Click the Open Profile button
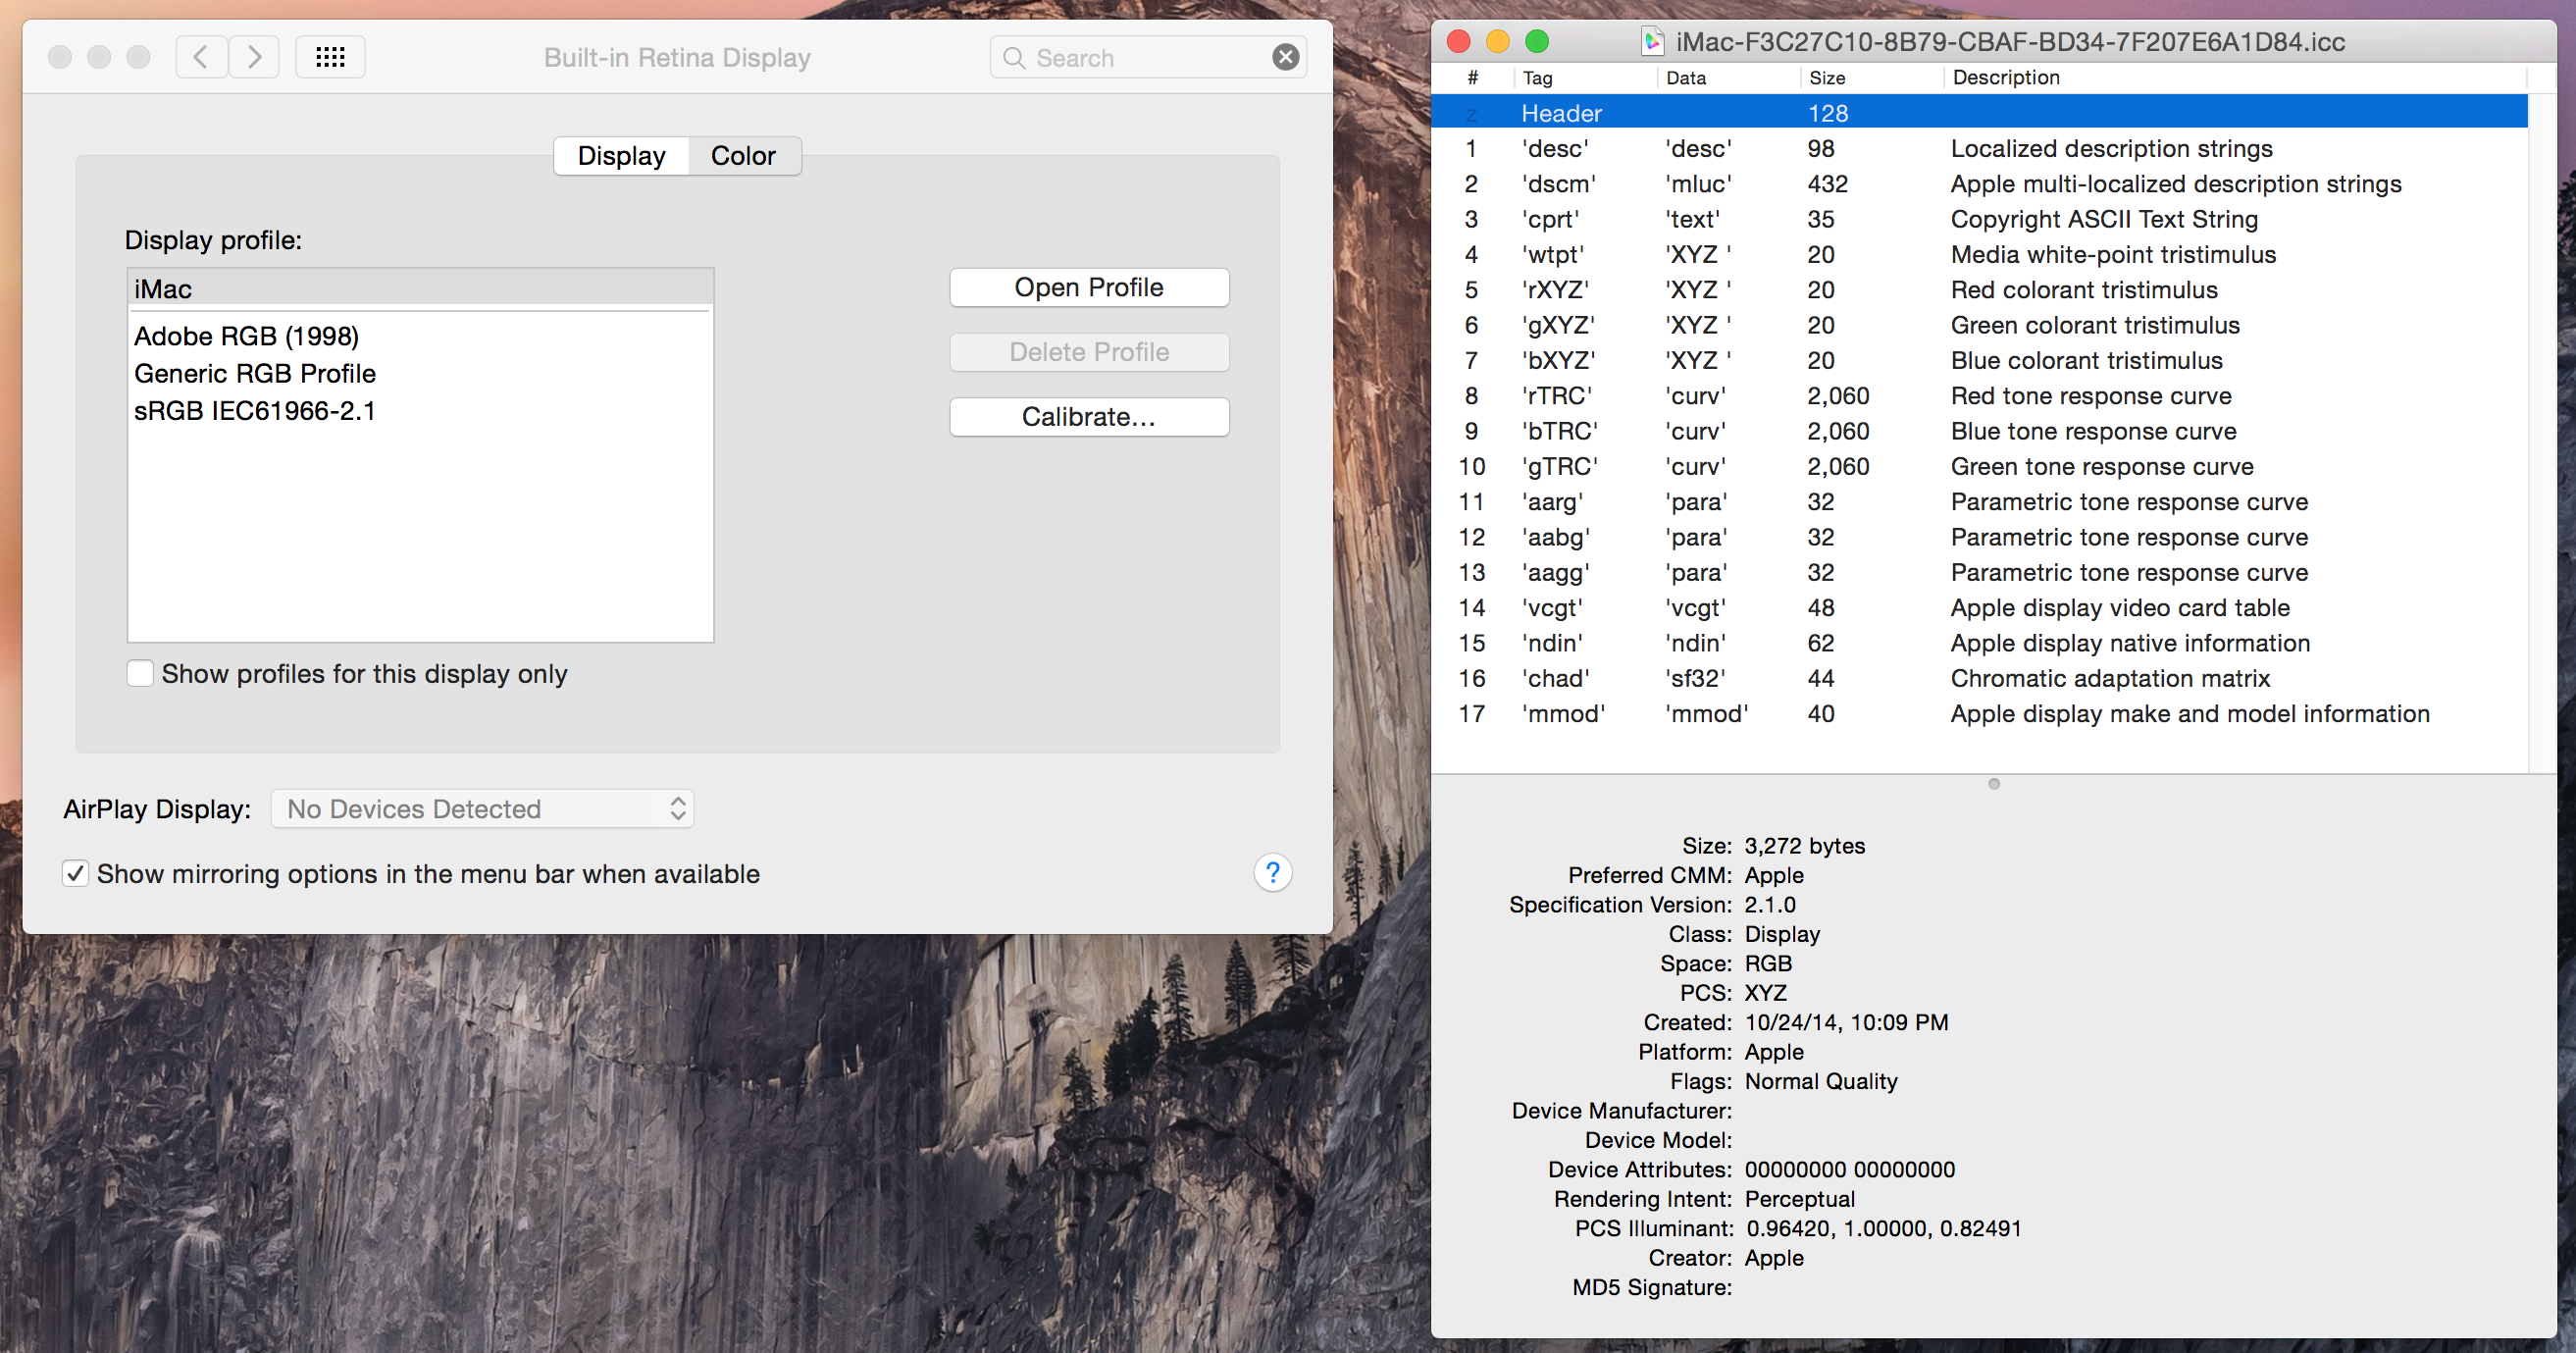2576x1353 pixels. point(1088,287)
